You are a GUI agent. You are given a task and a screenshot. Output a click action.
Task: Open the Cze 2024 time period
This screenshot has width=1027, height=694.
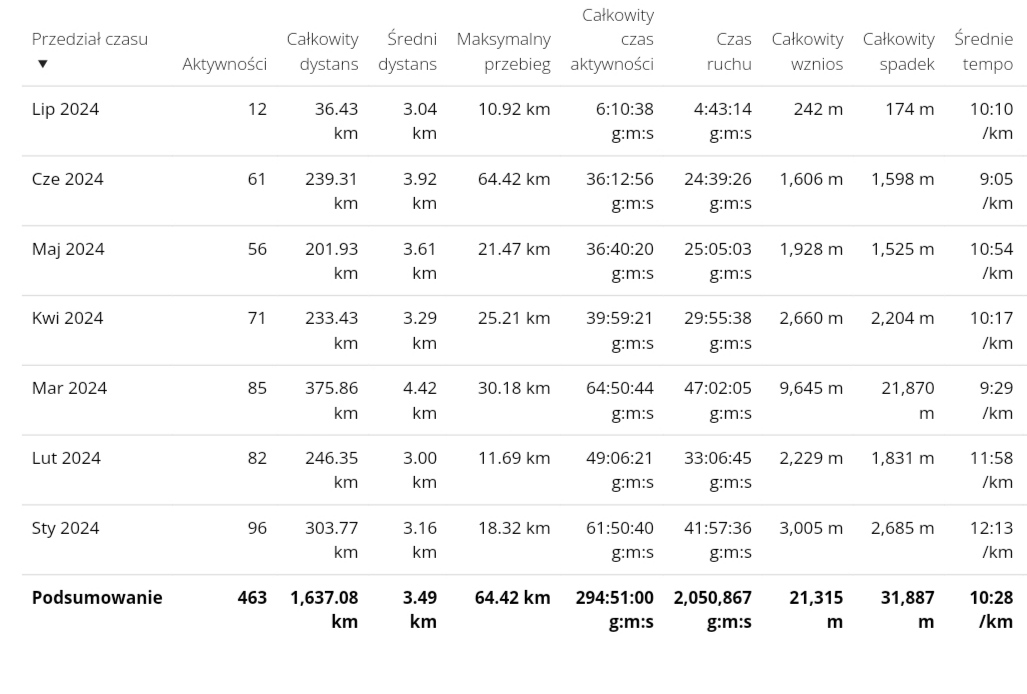67,180
